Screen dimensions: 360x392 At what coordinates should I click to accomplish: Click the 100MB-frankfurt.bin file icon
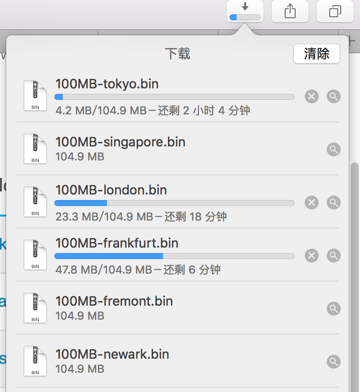pyautogui.click(x=35, y=255)
